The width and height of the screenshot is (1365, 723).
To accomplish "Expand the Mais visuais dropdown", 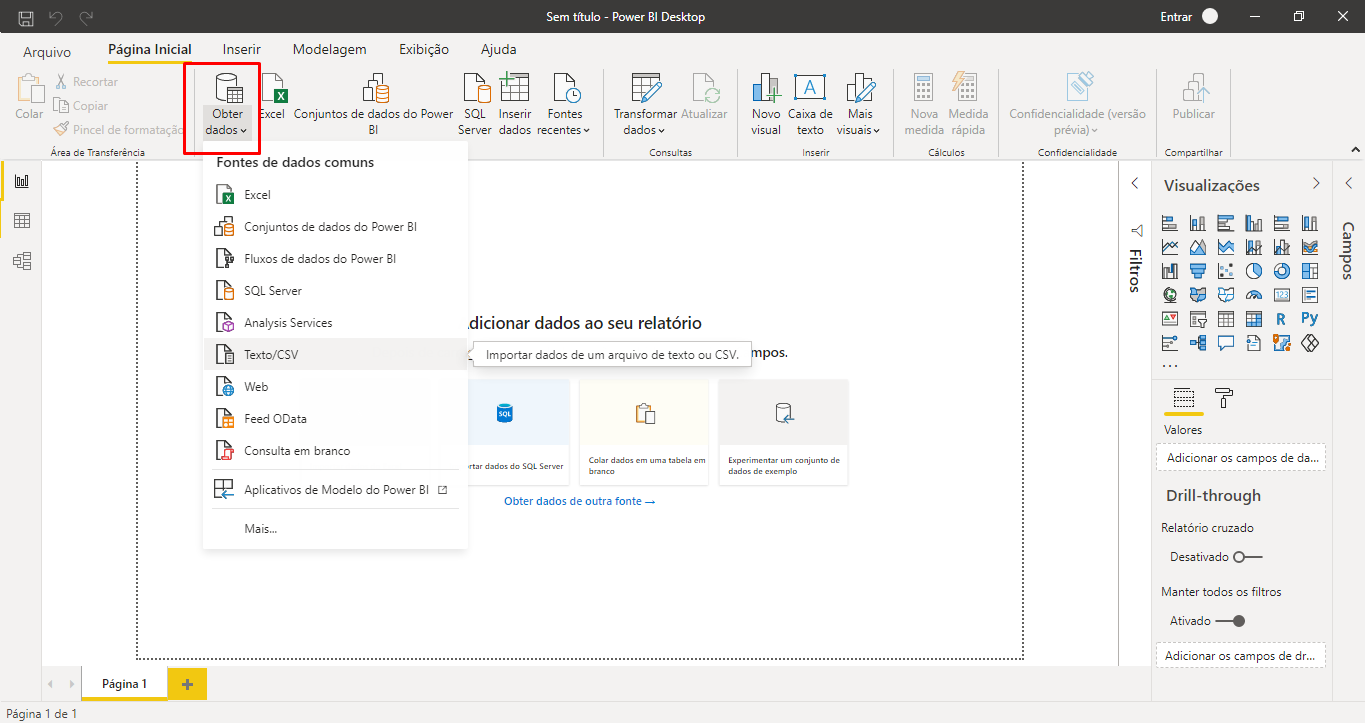I will tap(860, 103).
